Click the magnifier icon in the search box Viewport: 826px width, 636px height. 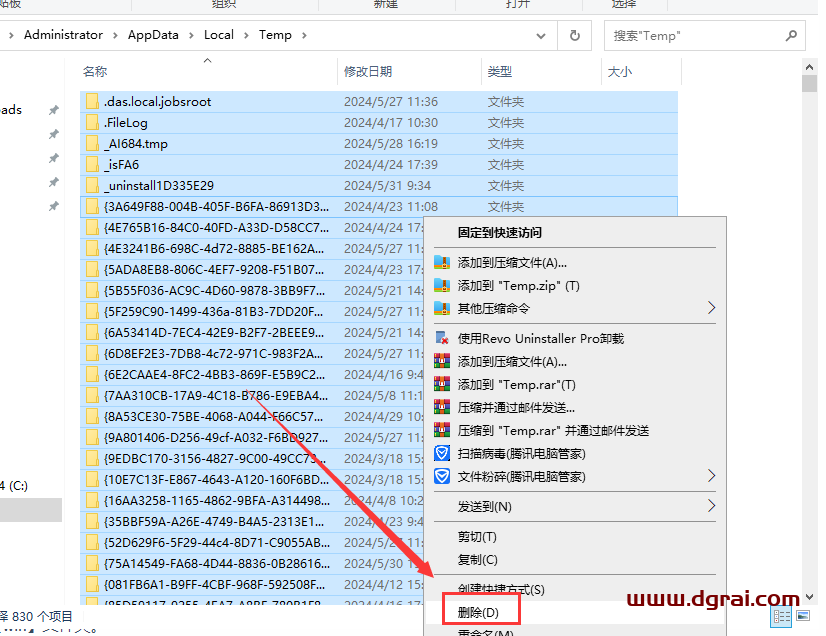click(x=790, y=35)
